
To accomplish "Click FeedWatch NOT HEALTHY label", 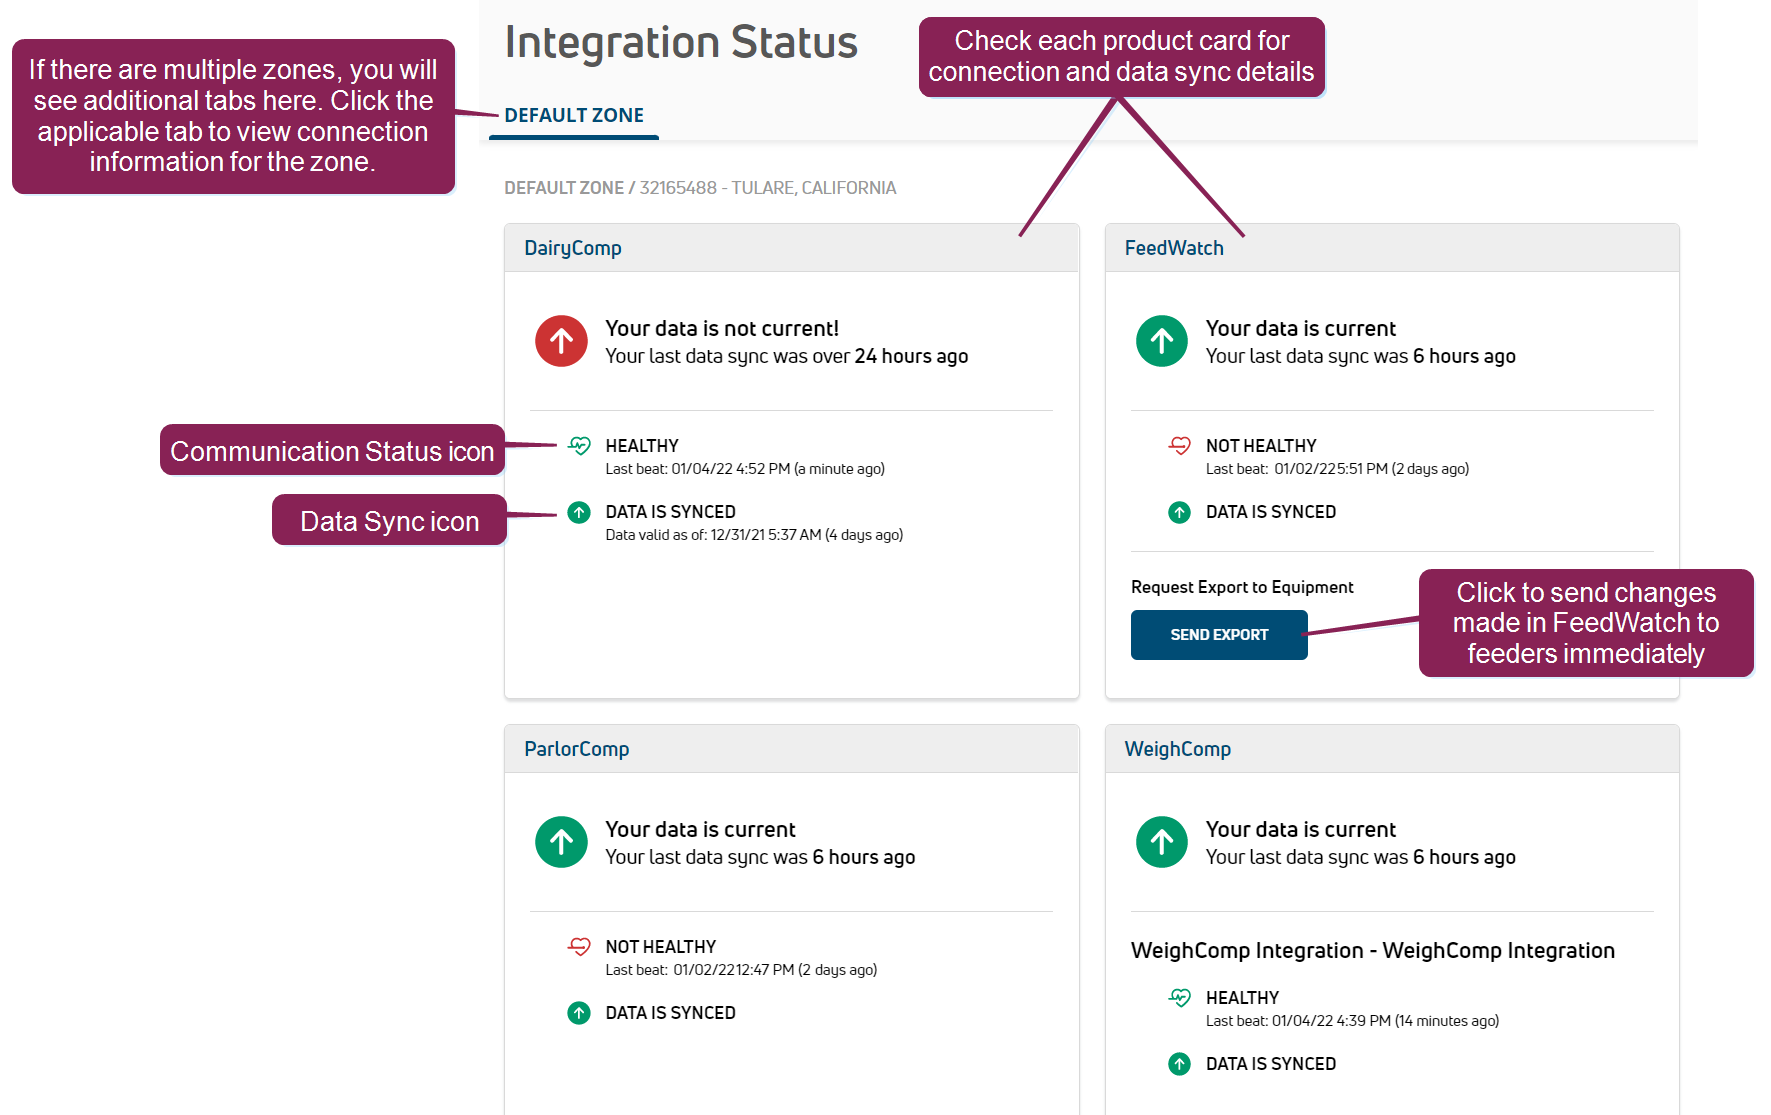I will [1261, 446].
